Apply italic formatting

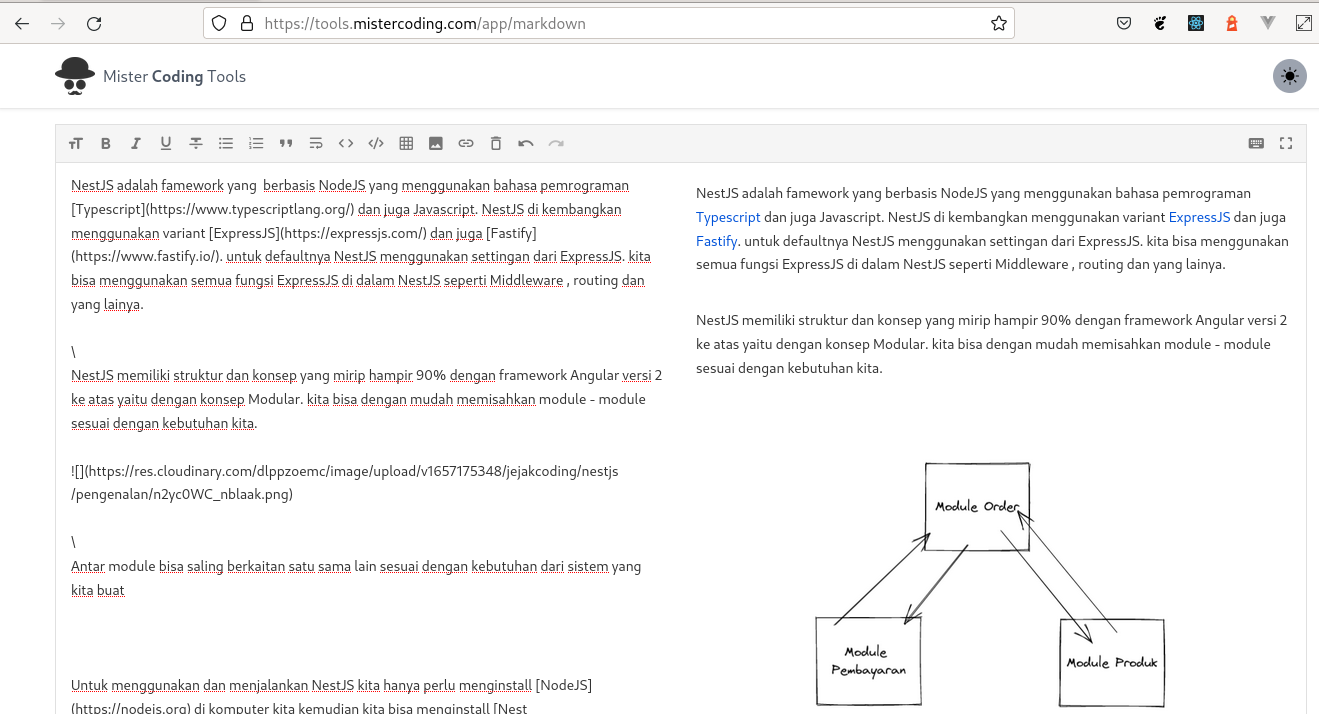136,143
